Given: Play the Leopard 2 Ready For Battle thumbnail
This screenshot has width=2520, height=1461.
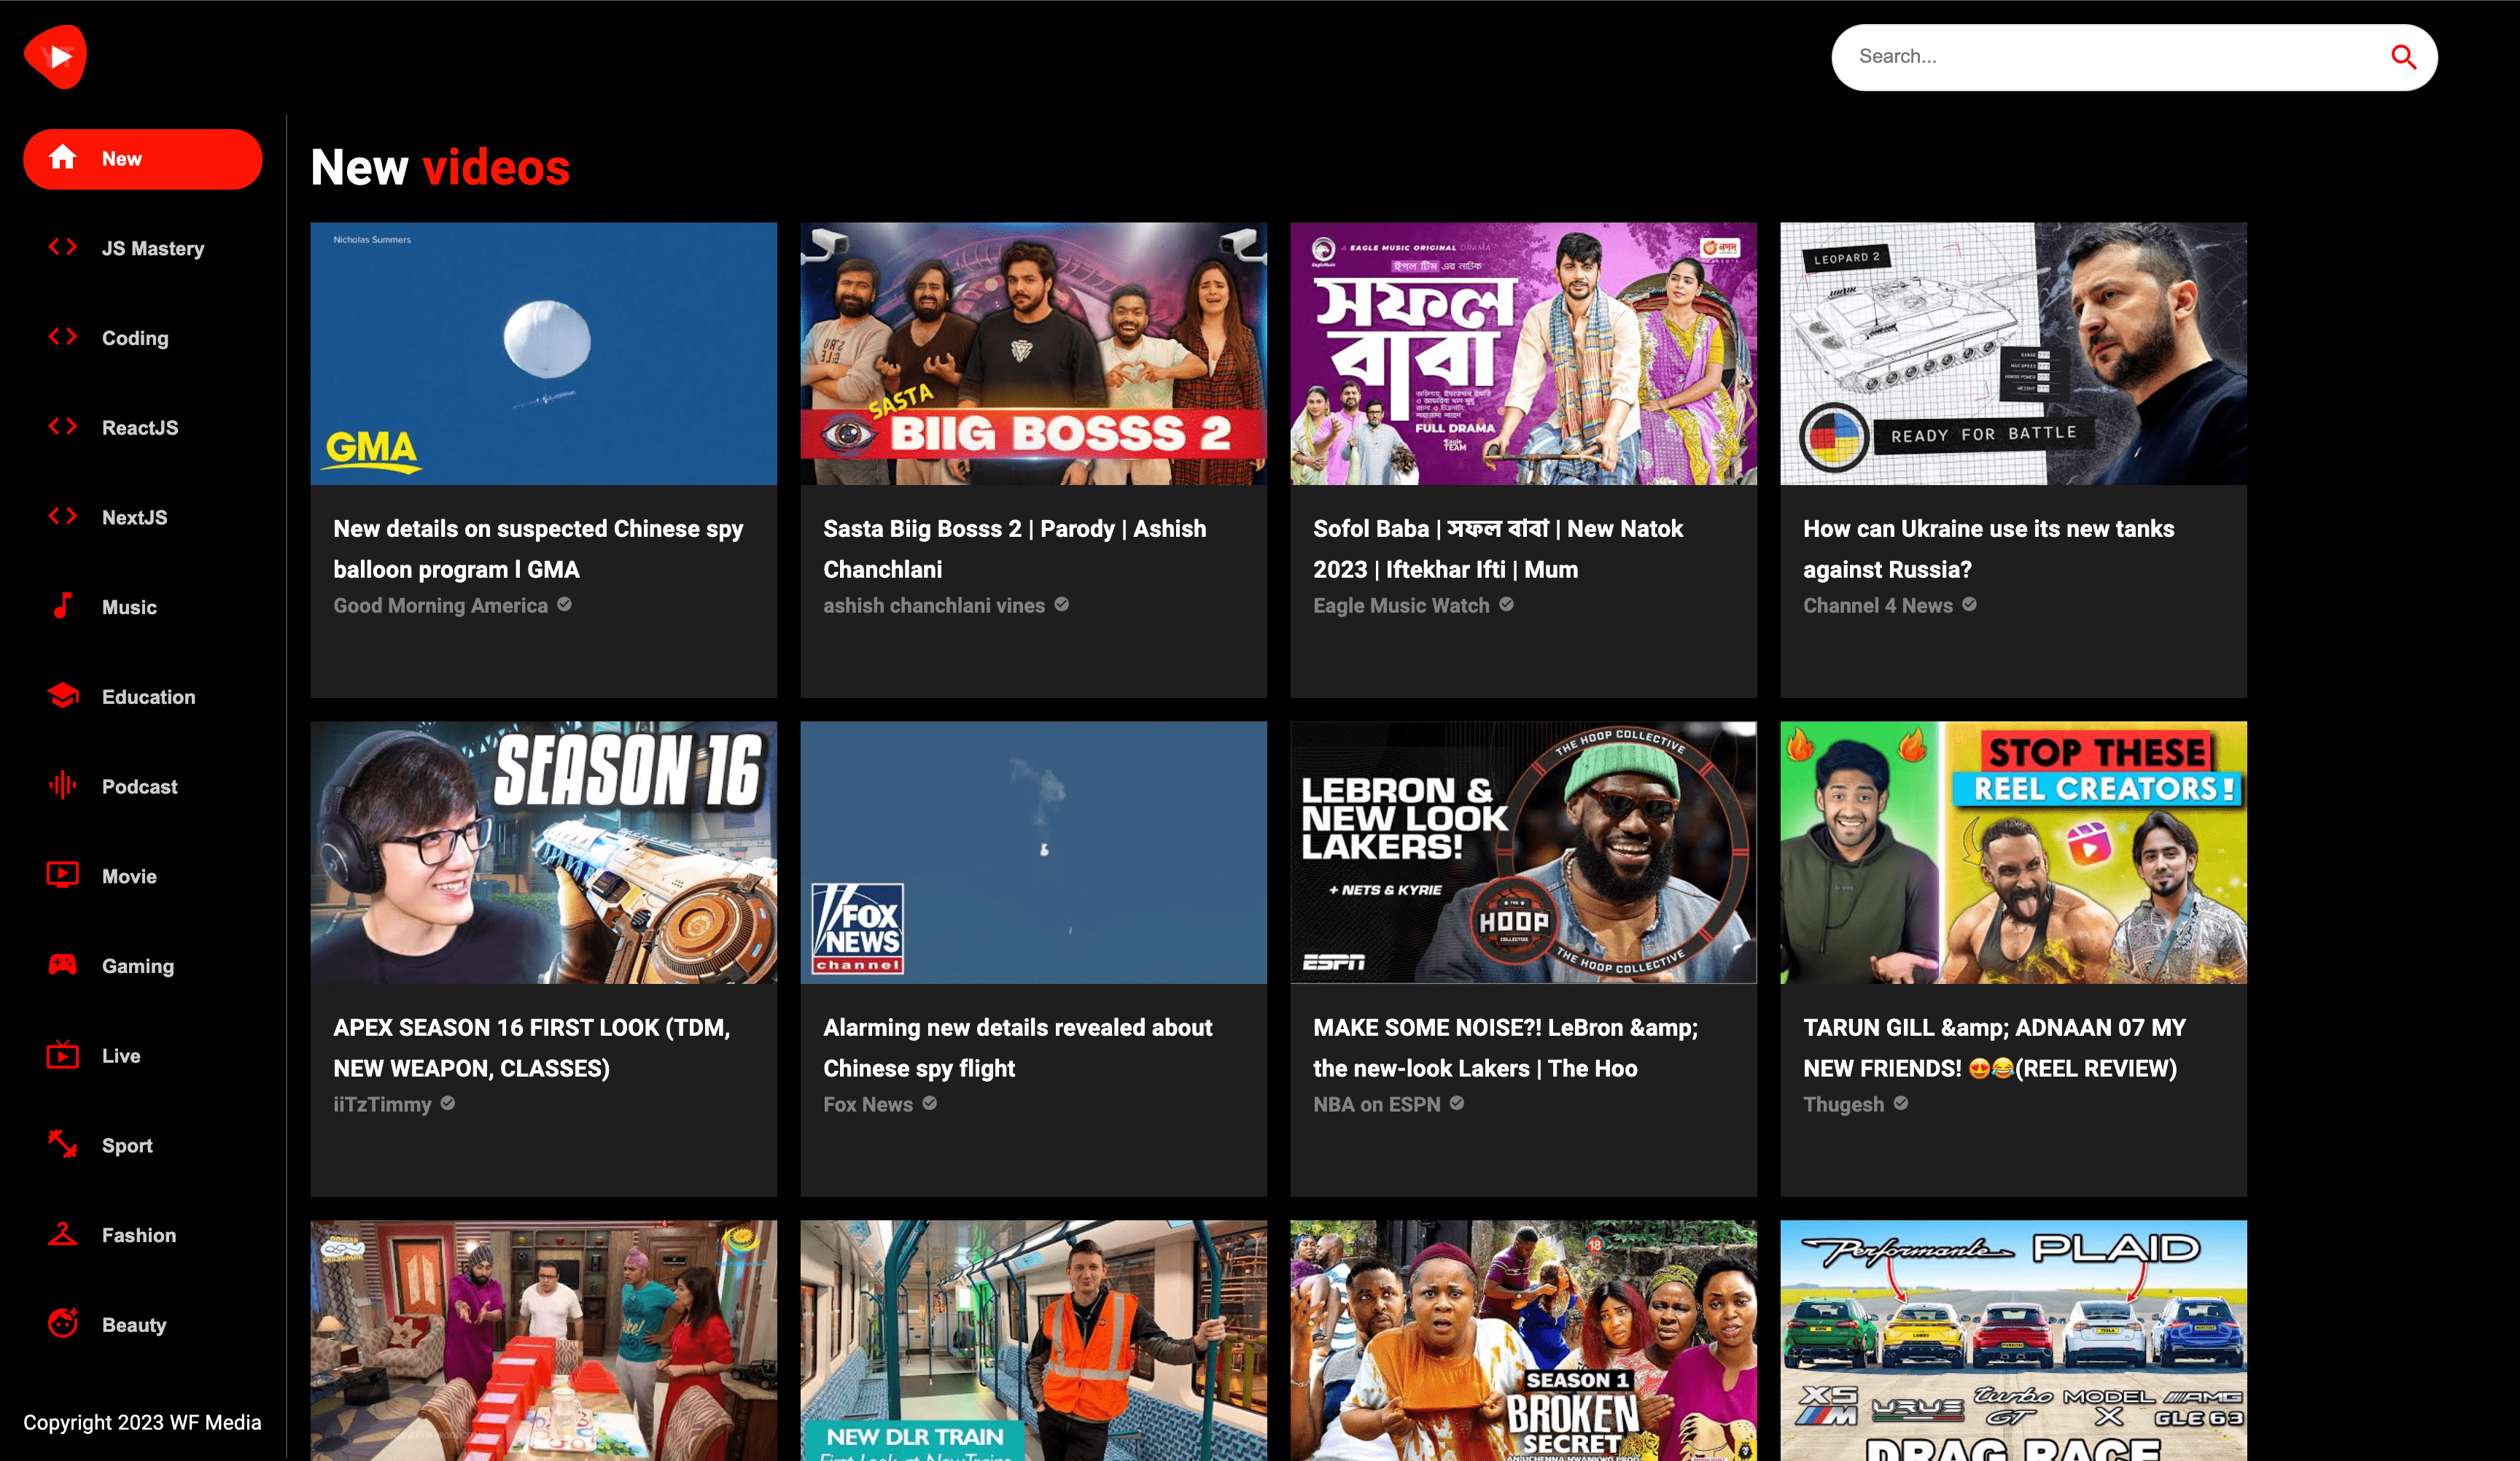Looking at the screenshot, I should (2013, 354).
